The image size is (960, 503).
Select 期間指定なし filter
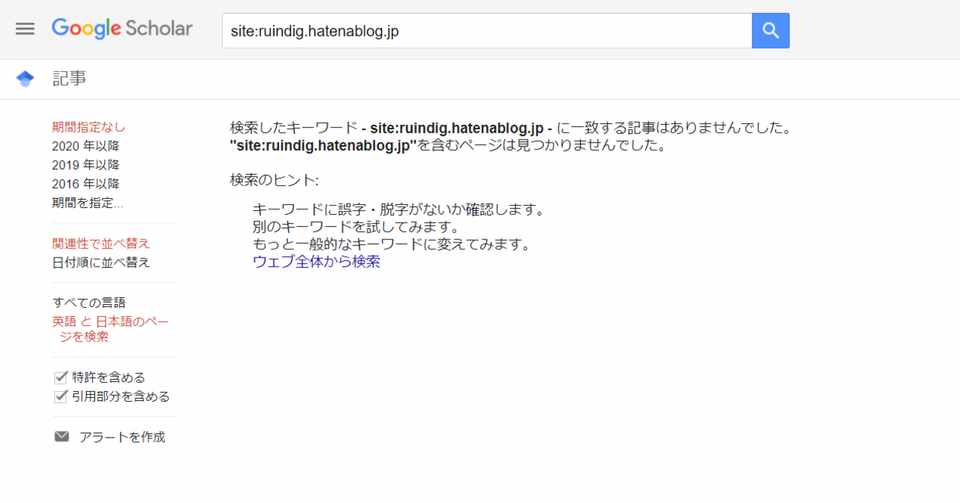click(89, 127)
